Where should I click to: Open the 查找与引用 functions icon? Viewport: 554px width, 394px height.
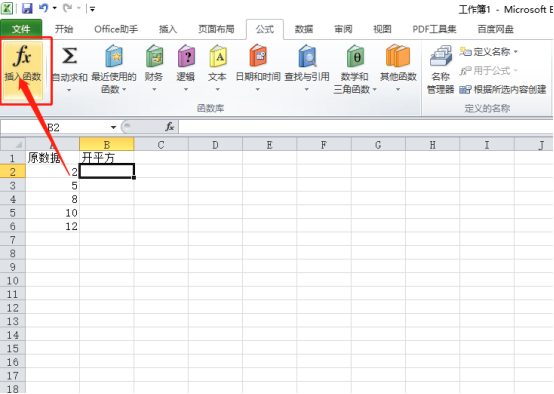(x=307, y=56)
